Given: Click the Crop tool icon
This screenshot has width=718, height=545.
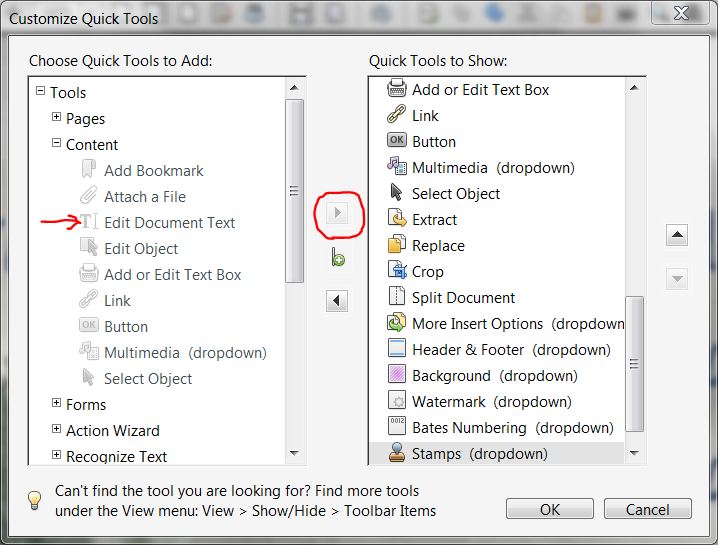Looking at the screenshot, I should point(397,270).
